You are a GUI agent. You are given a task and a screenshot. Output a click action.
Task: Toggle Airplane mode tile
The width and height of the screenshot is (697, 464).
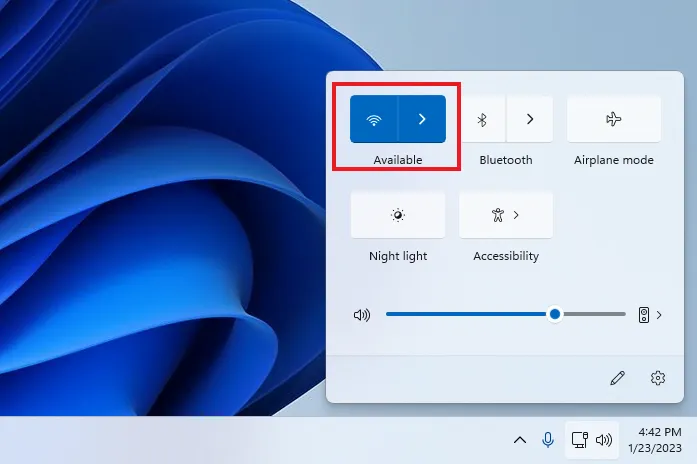coord(614,119)
